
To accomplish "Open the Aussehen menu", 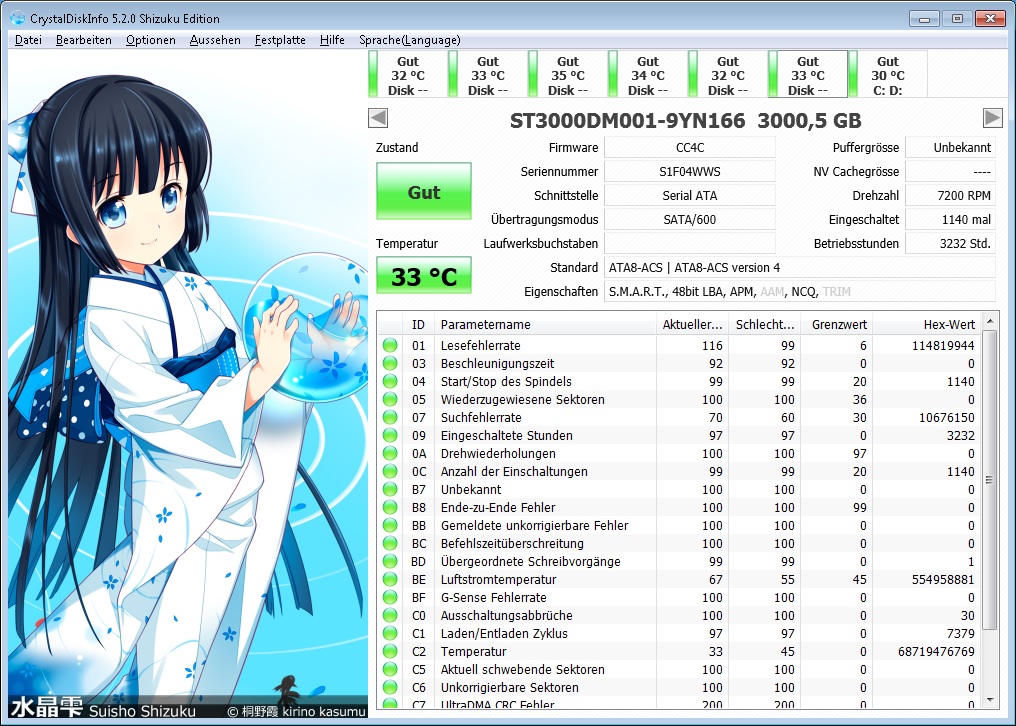I will pos(215,40).
